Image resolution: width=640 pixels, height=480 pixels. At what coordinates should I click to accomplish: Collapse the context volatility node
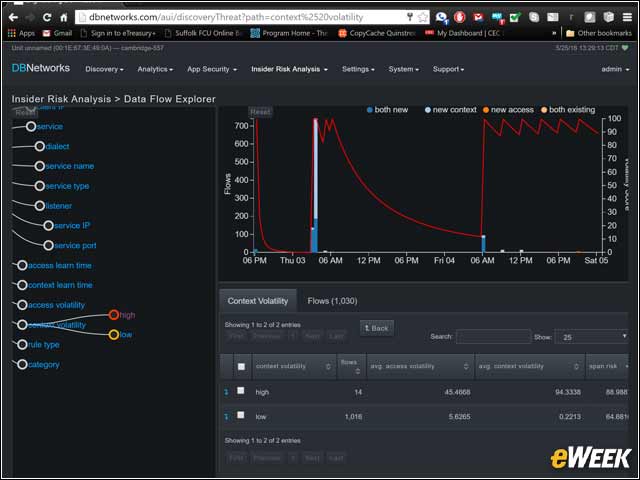point(22,325)
